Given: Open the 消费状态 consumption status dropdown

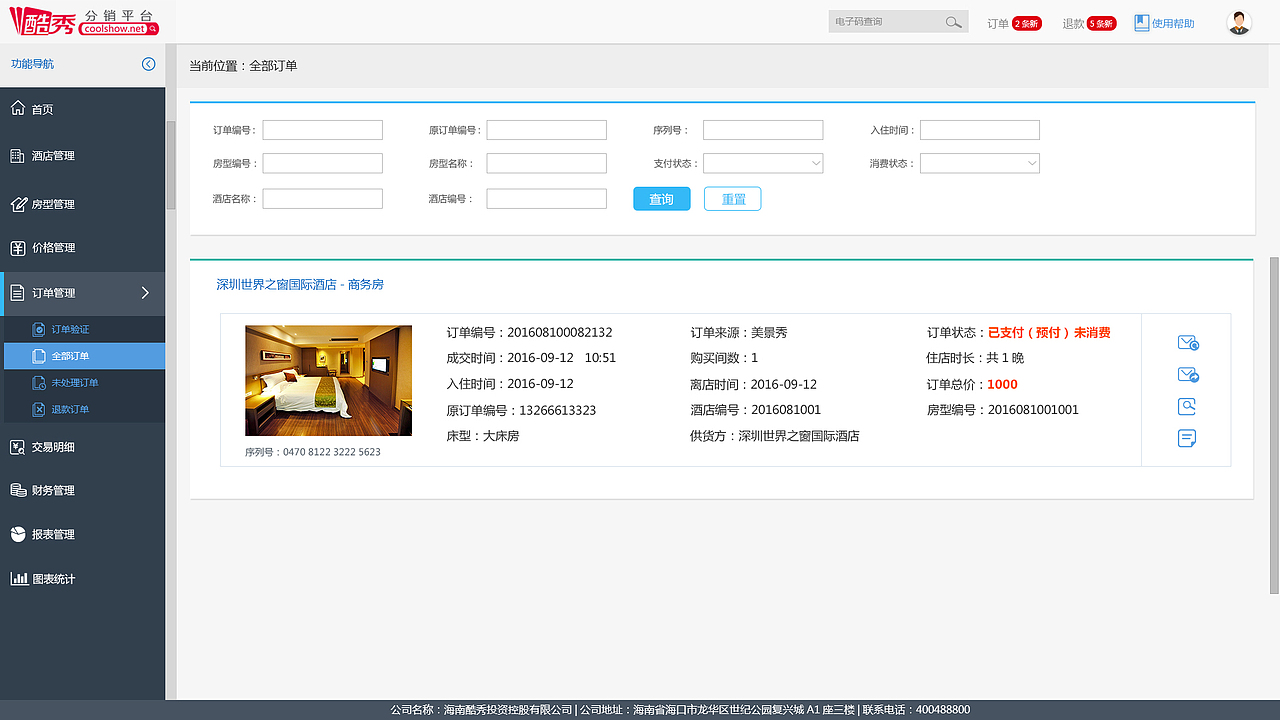Looking at the screenshot, I should pos(980,163).
